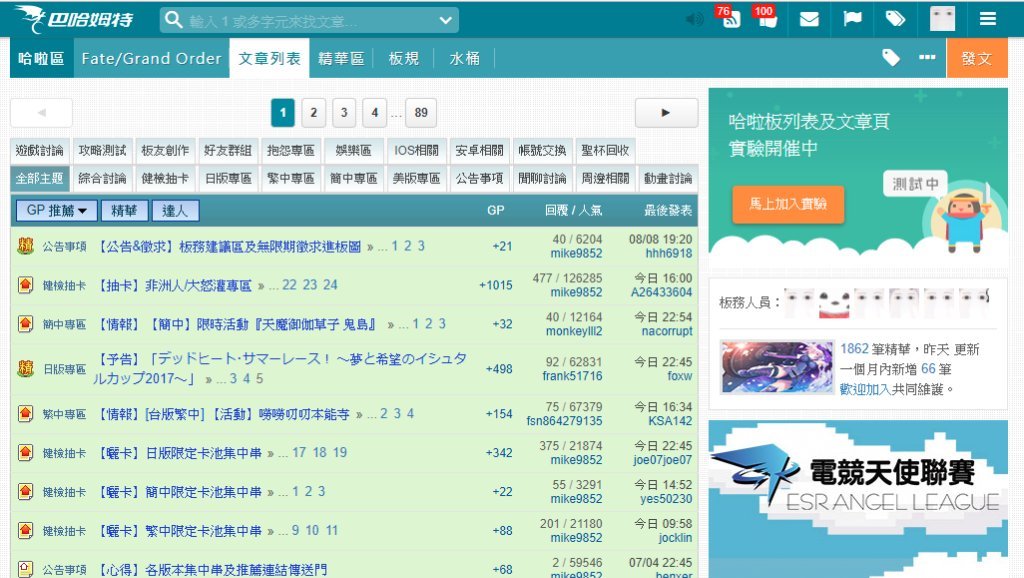Open 板規 tab
The image size is (1024, 578).
point(404,58)
